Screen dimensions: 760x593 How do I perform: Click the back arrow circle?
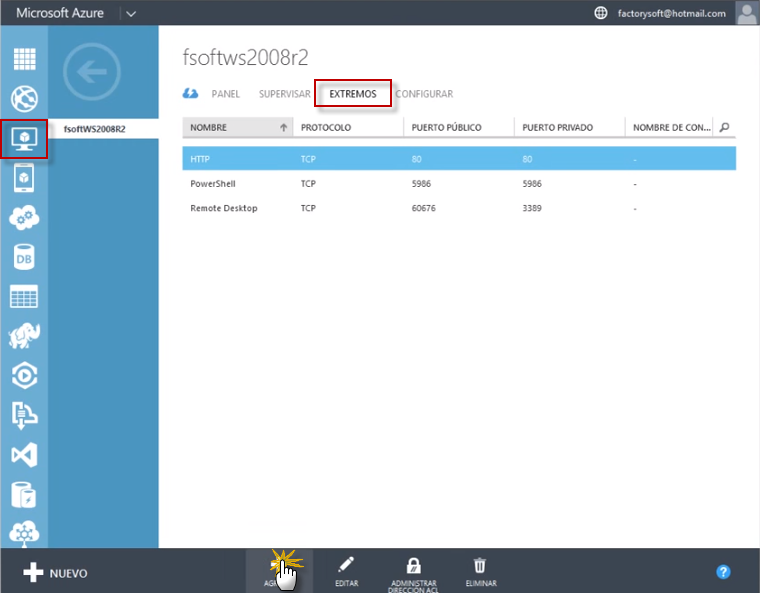91,71
